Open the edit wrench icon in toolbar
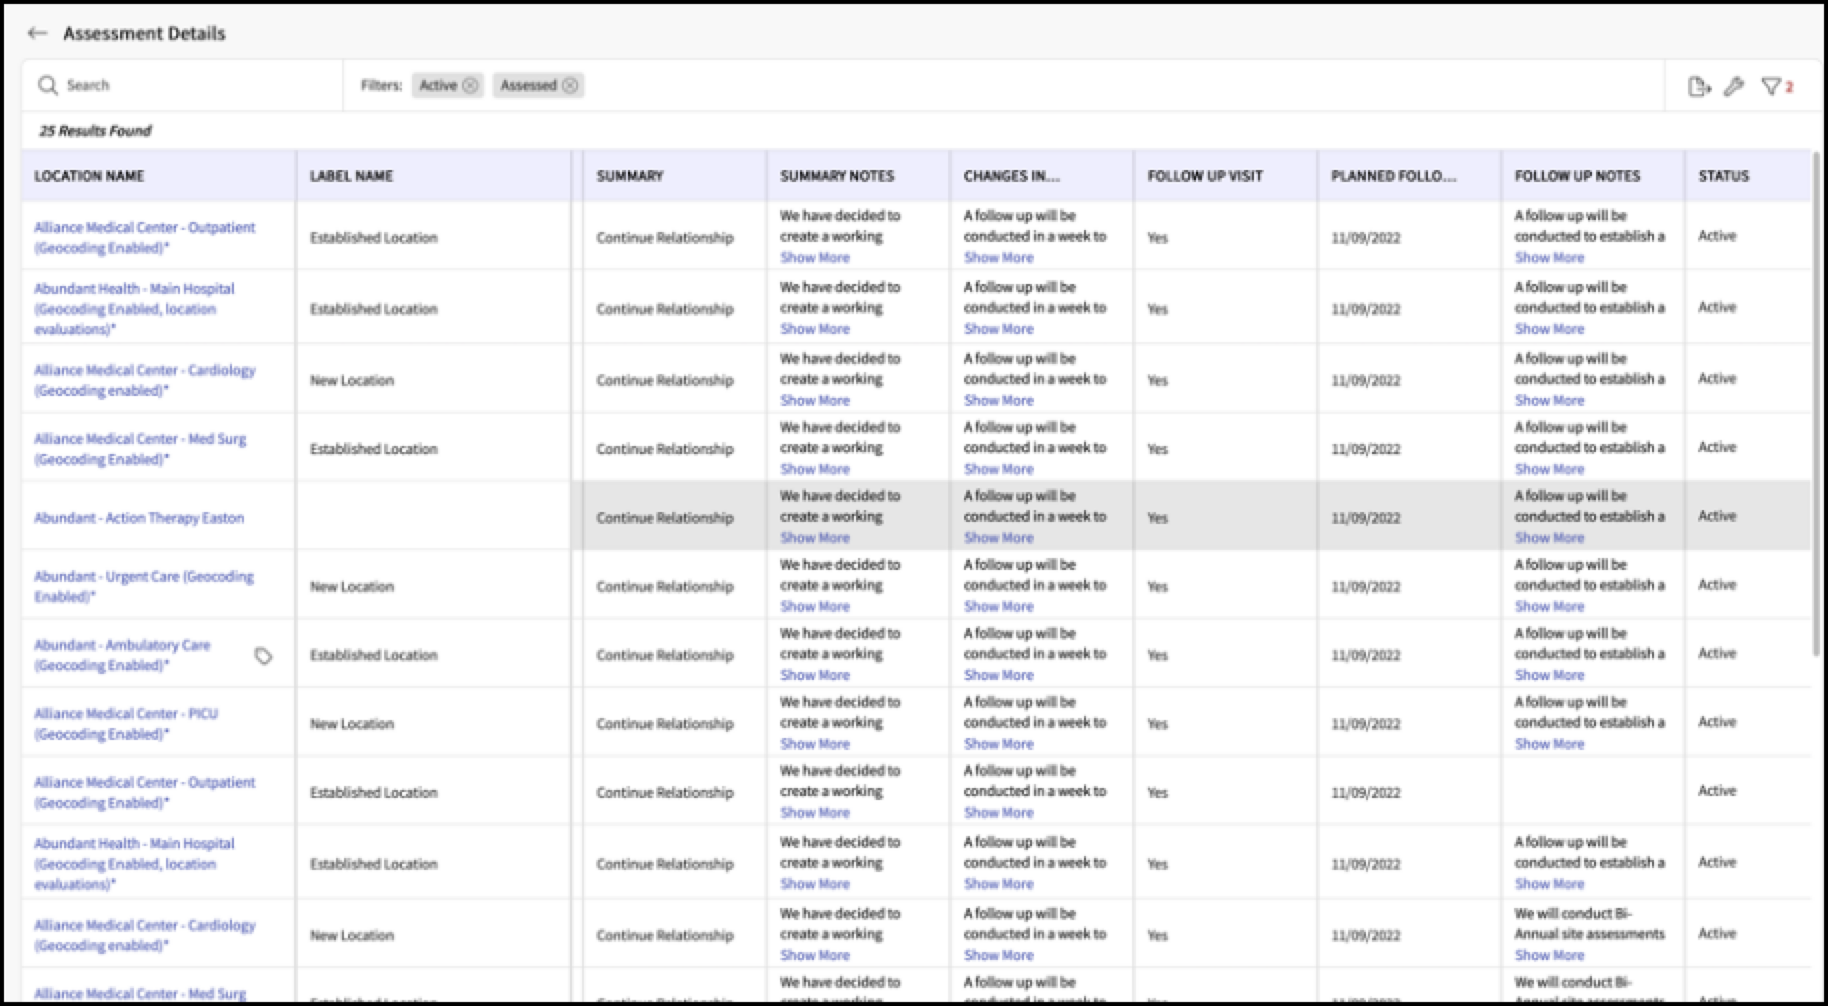 (1734, 87)
